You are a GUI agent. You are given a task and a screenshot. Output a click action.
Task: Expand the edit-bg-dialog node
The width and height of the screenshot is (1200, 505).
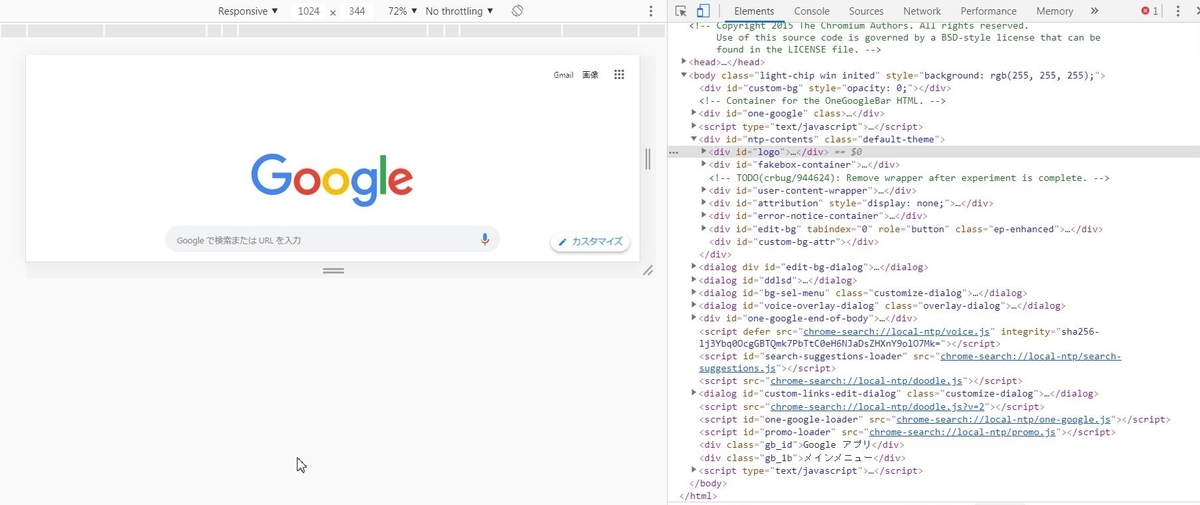[694, 268]
